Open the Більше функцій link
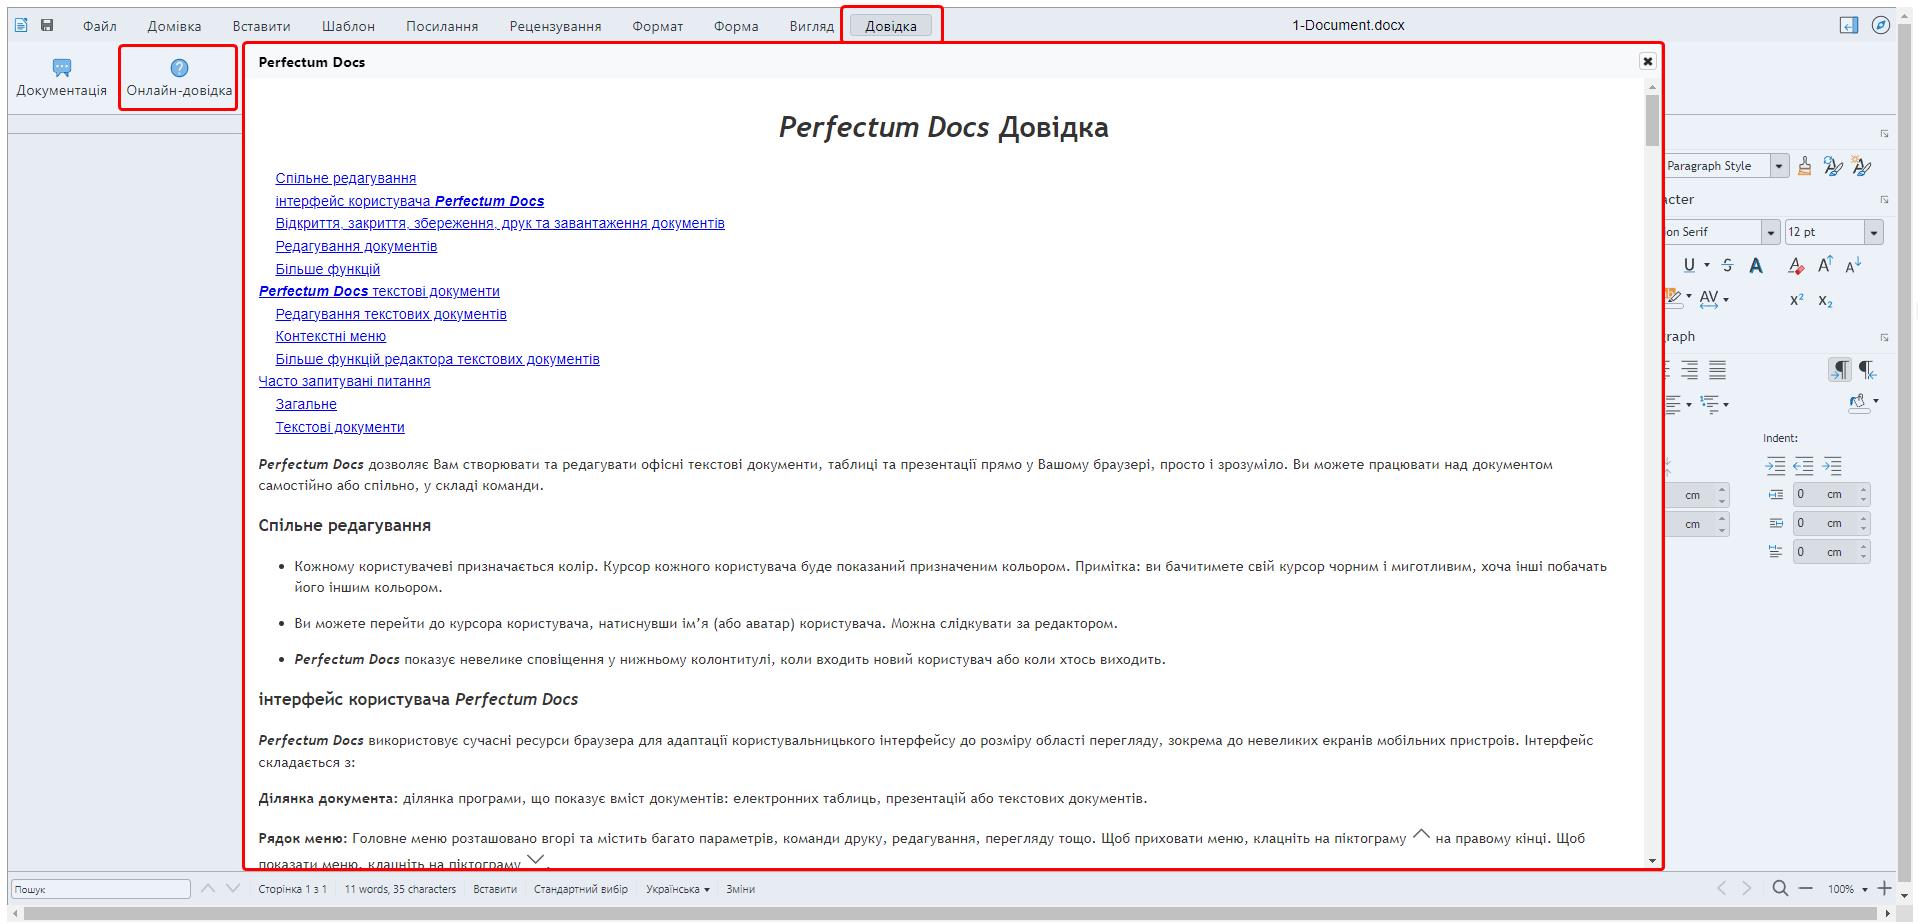 click(328, 269)
